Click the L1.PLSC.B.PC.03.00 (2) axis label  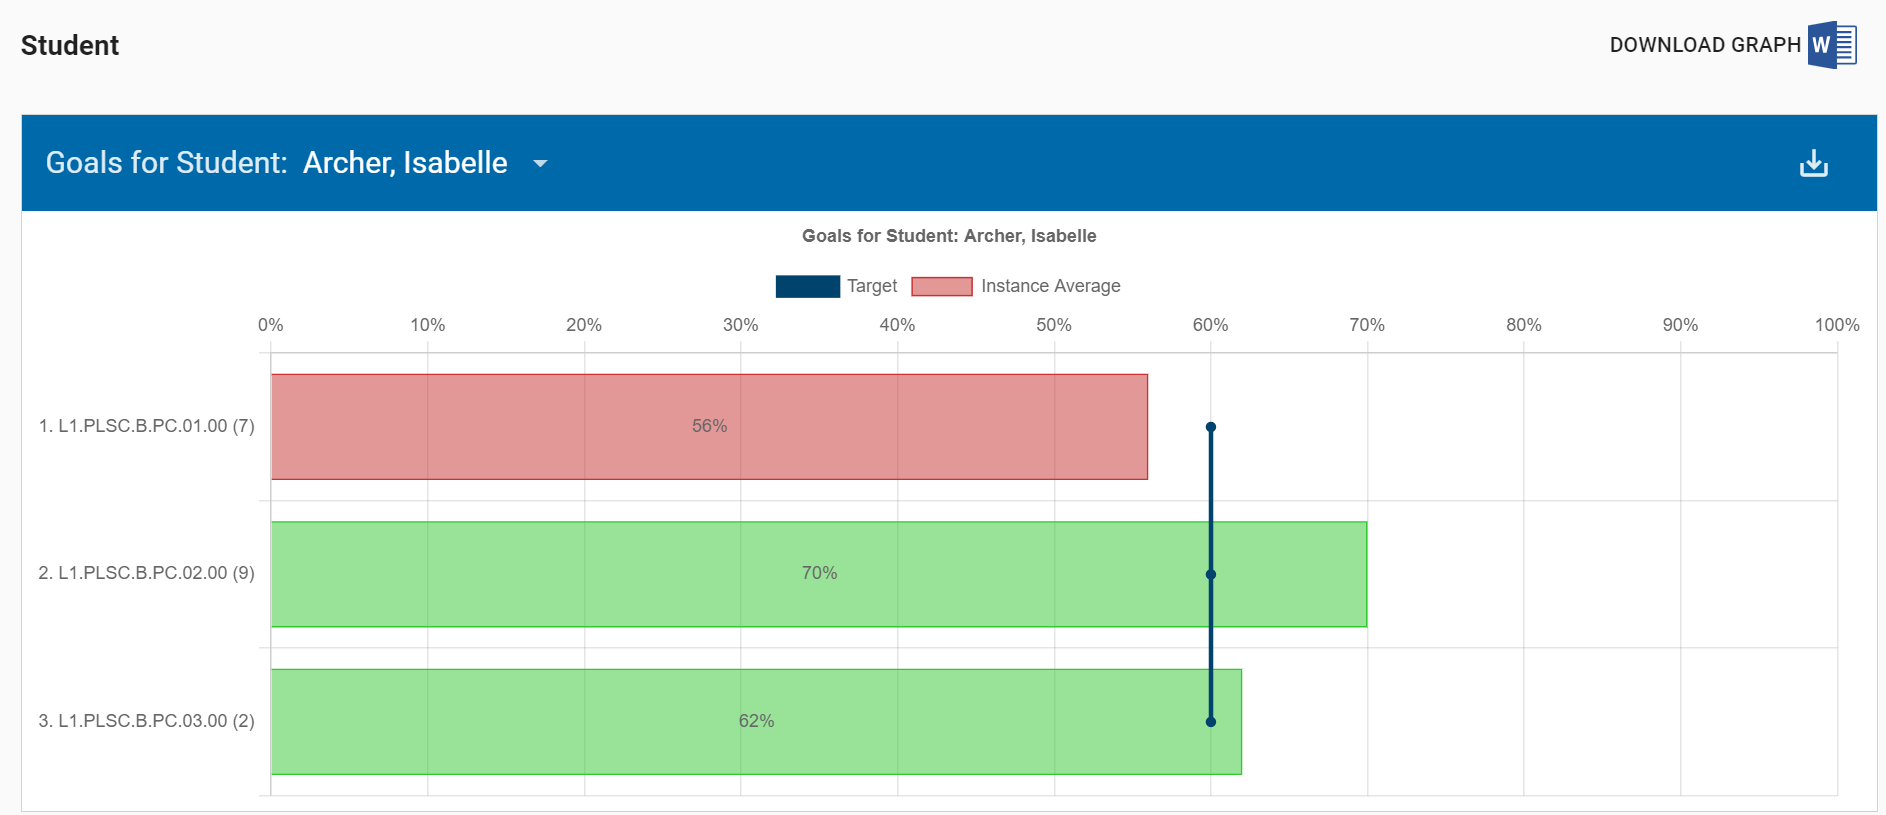146,721
